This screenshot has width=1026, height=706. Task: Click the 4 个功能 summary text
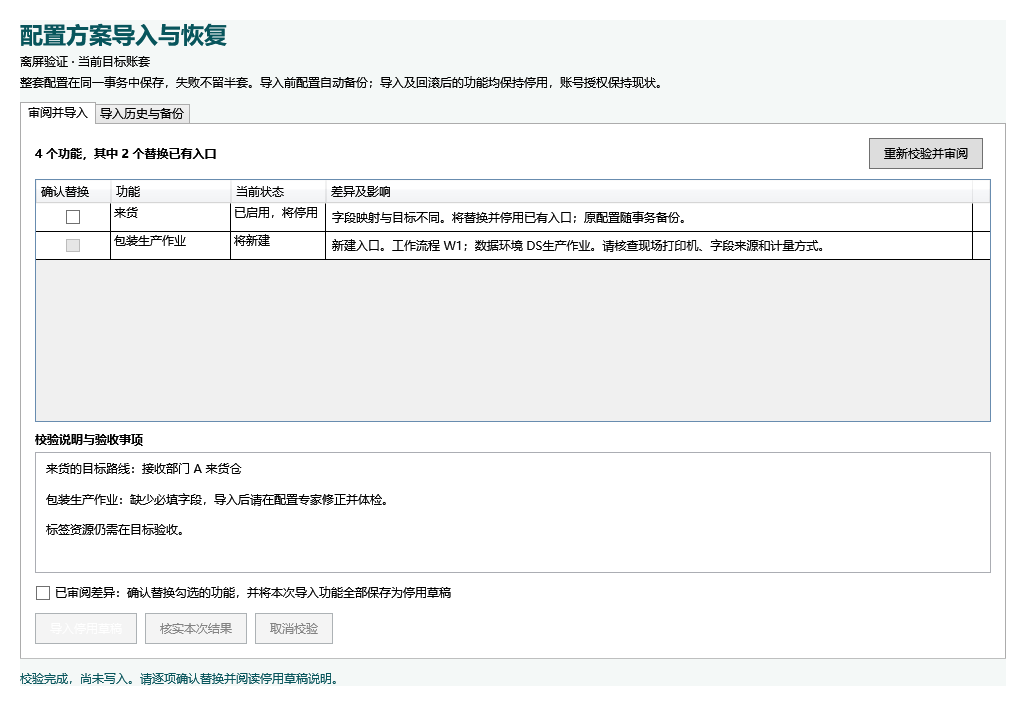tap(126, 154)
